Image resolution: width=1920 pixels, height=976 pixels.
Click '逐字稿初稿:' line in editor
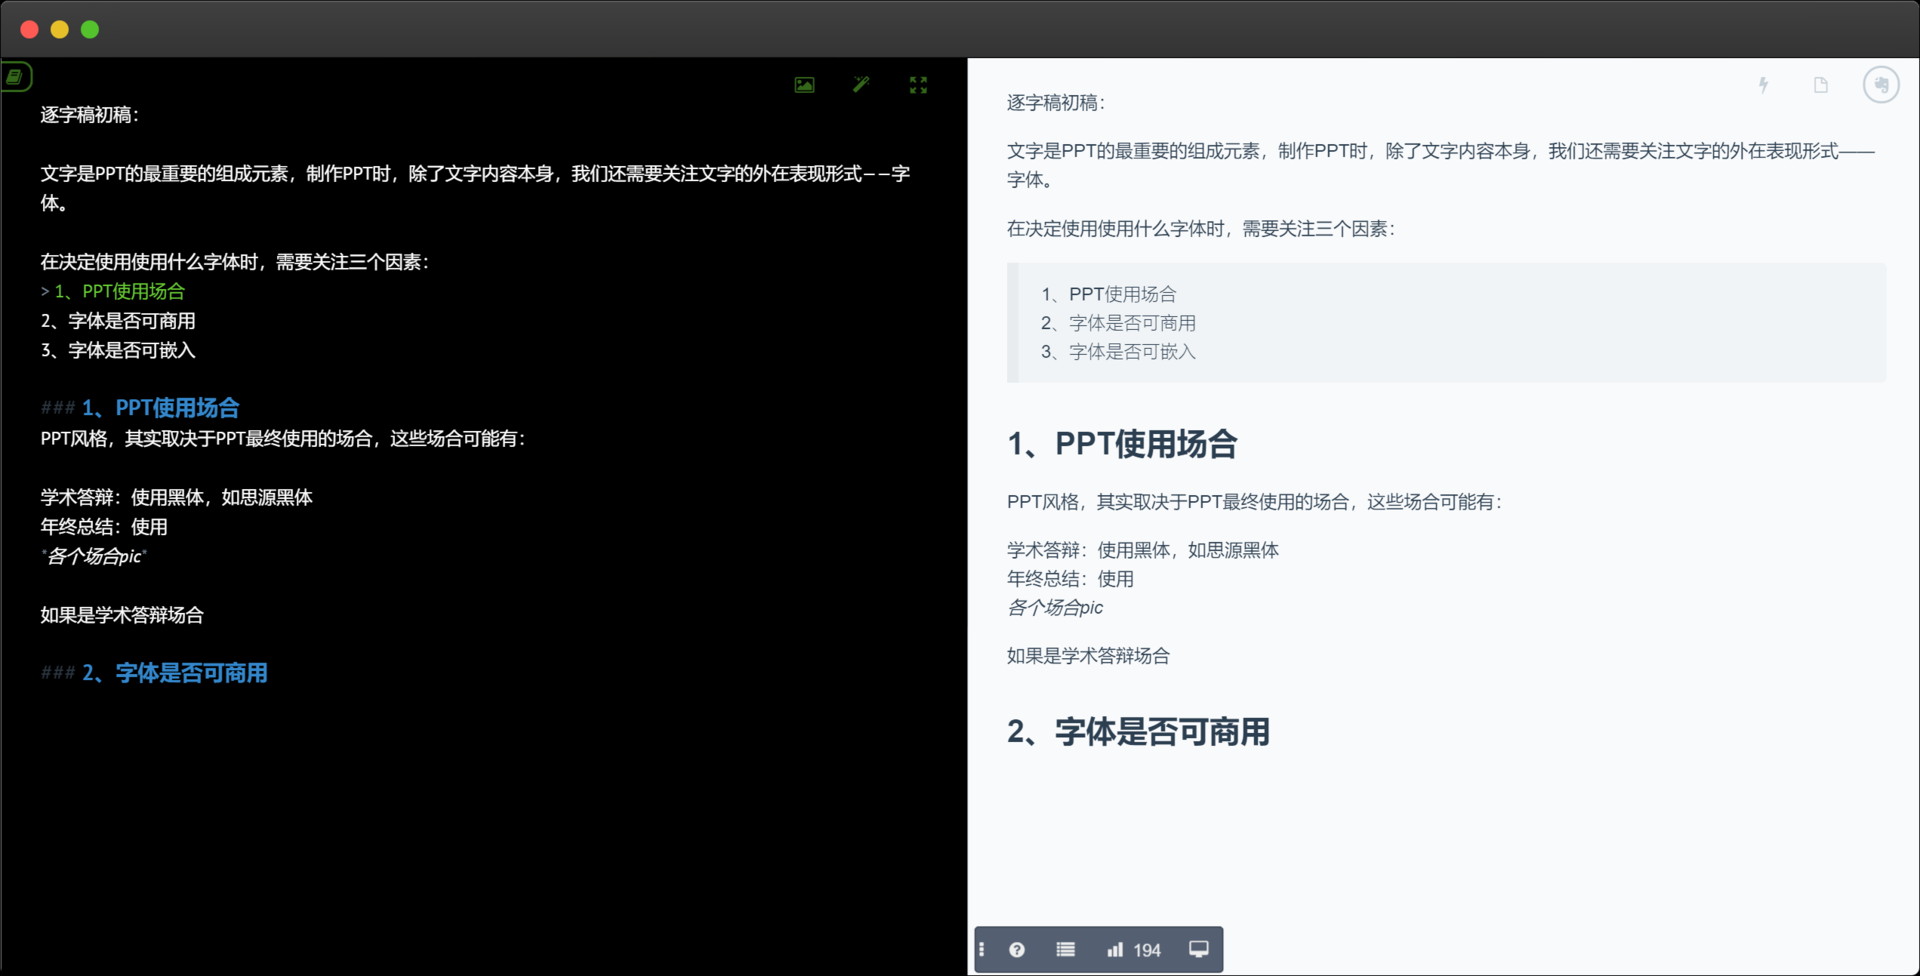[90, 115]
